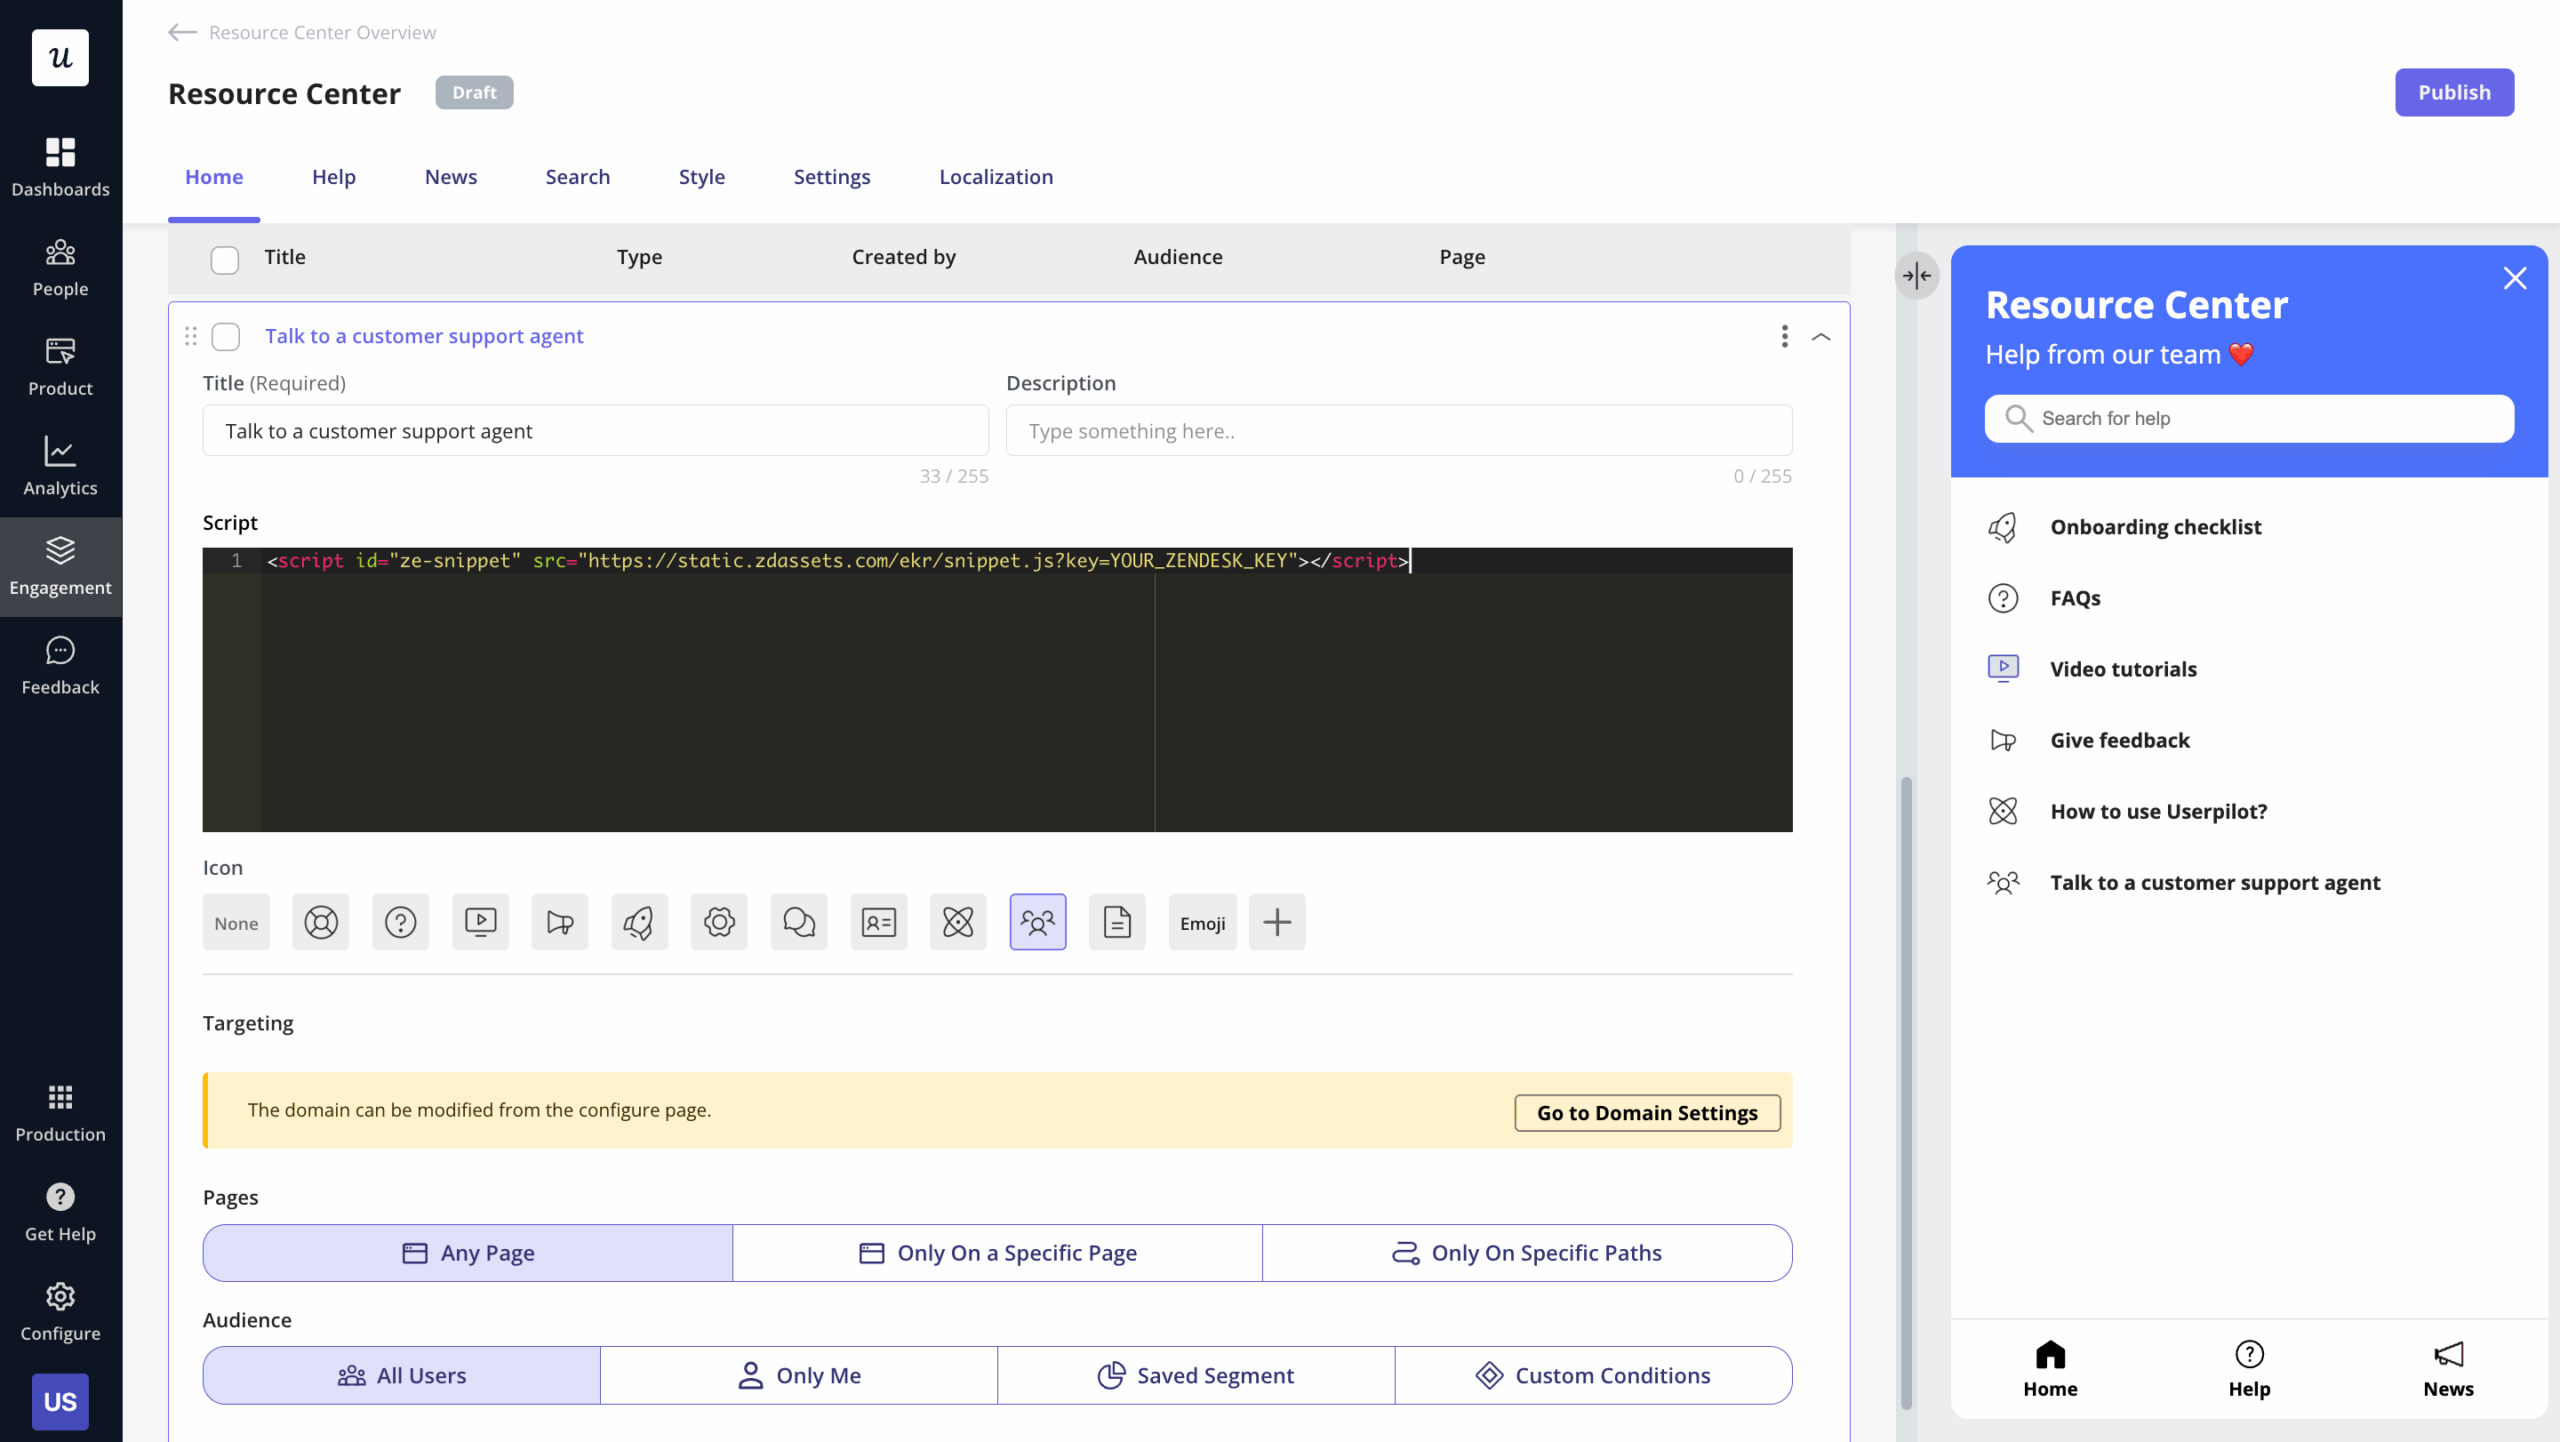
Task: Choose the life-ring support icon
Action: click(x=320, y=922)
